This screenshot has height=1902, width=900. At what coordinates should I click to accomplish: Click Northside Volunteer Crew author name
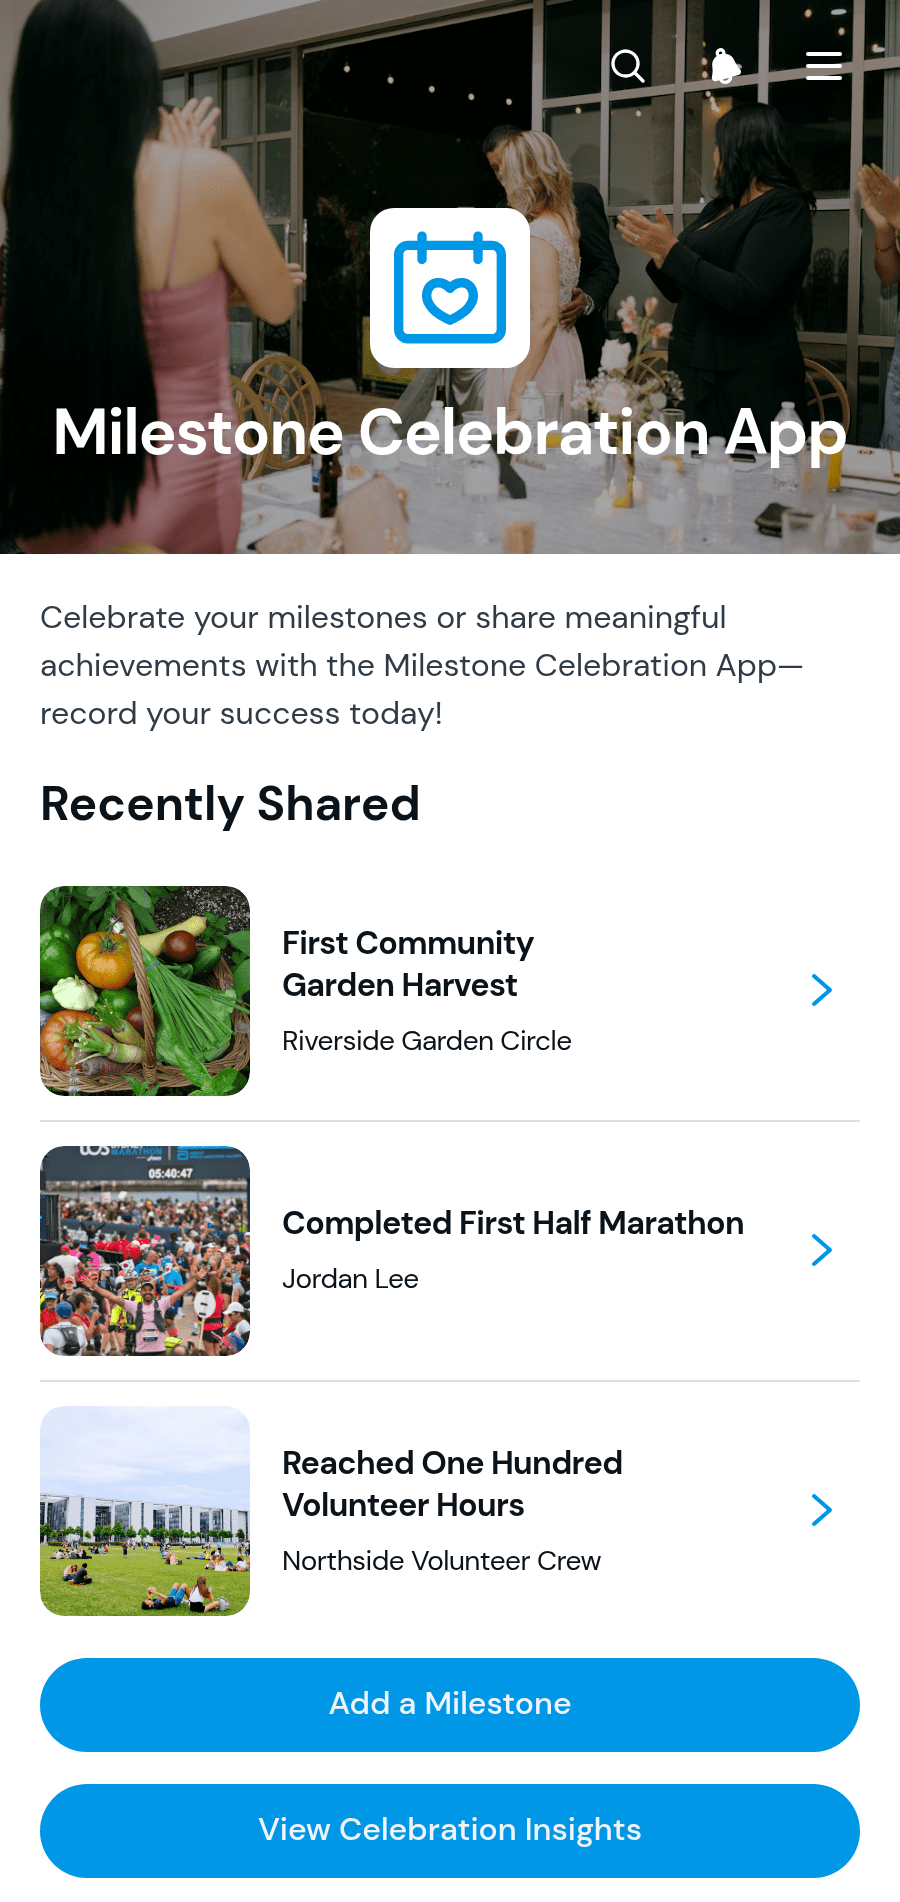(x=442, y=1561)
